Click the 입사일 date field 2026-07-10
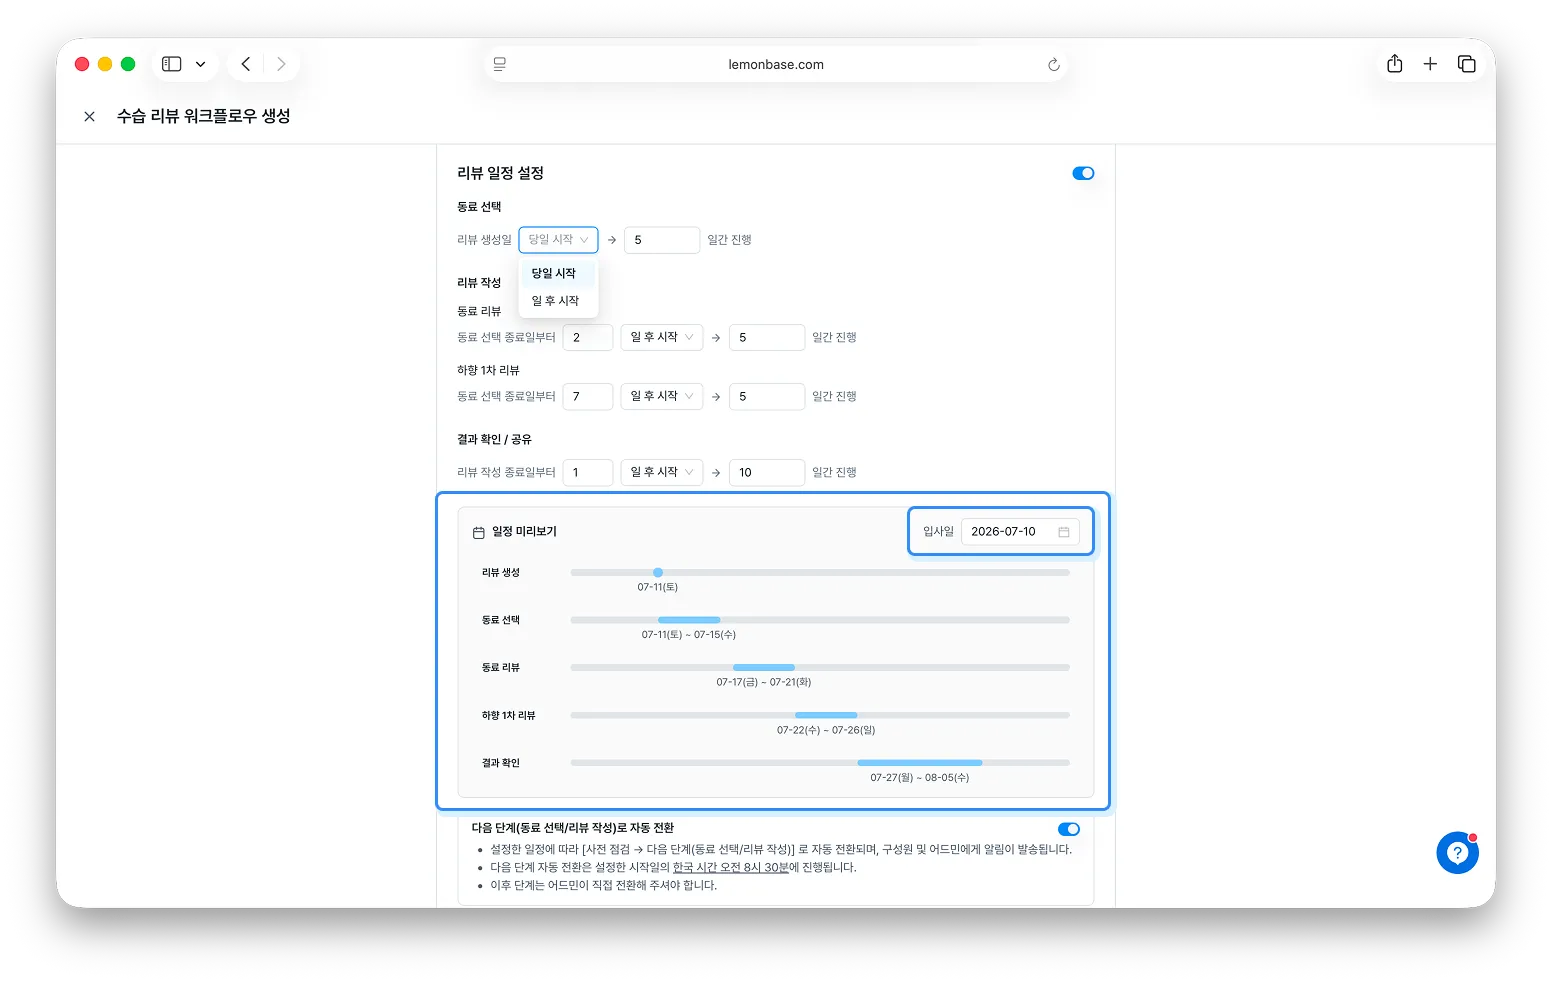1552x982 pixels. click(x=1020, y=532)
